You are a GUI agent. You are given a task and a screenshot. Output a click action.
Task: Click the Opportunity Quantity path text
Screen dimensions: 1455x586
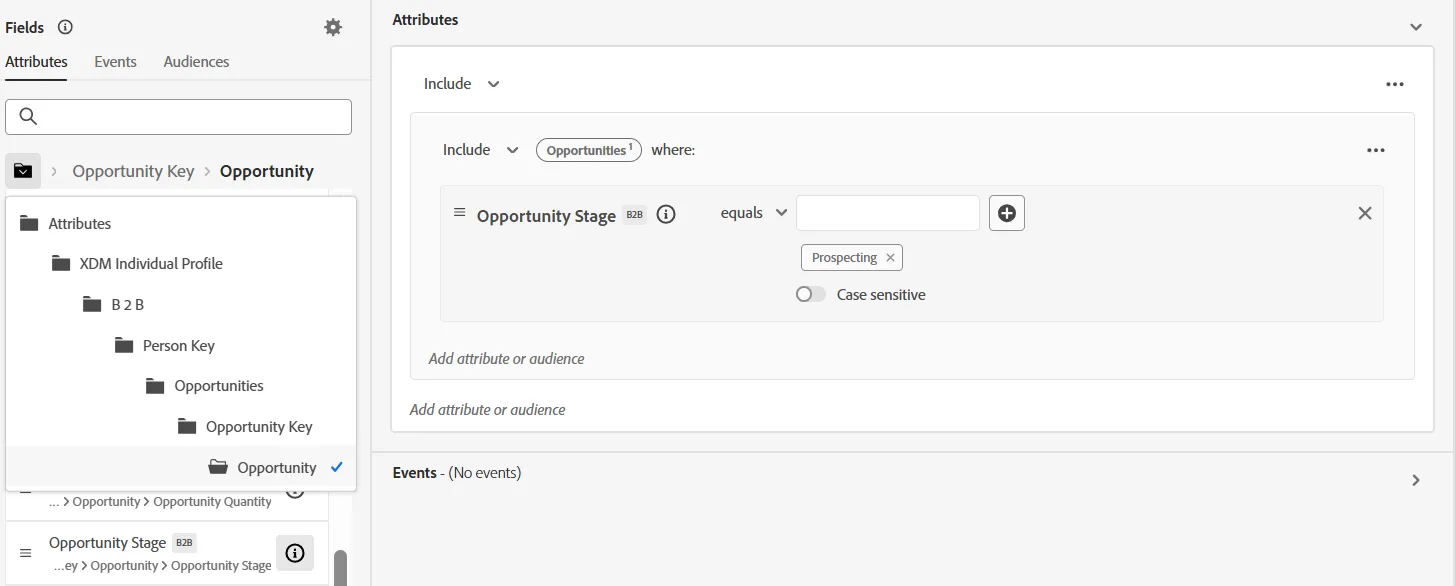pyautogui.click(x=160, y=502)
